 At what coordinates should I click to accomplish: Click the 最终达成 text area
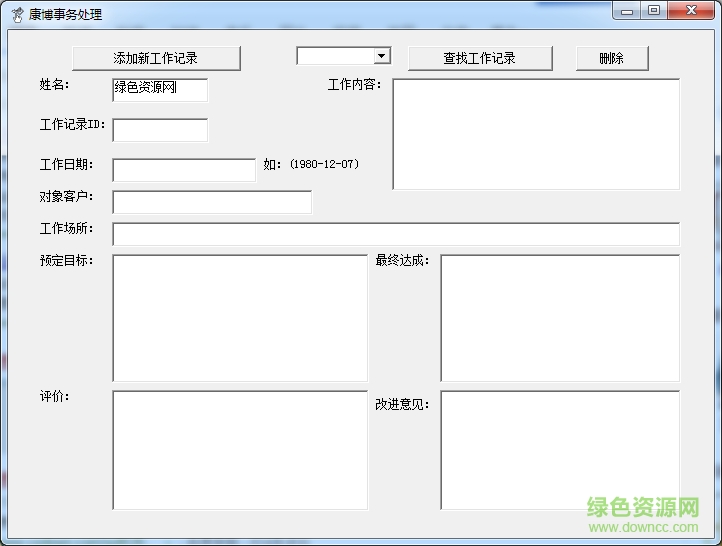[x=560, y=318]
